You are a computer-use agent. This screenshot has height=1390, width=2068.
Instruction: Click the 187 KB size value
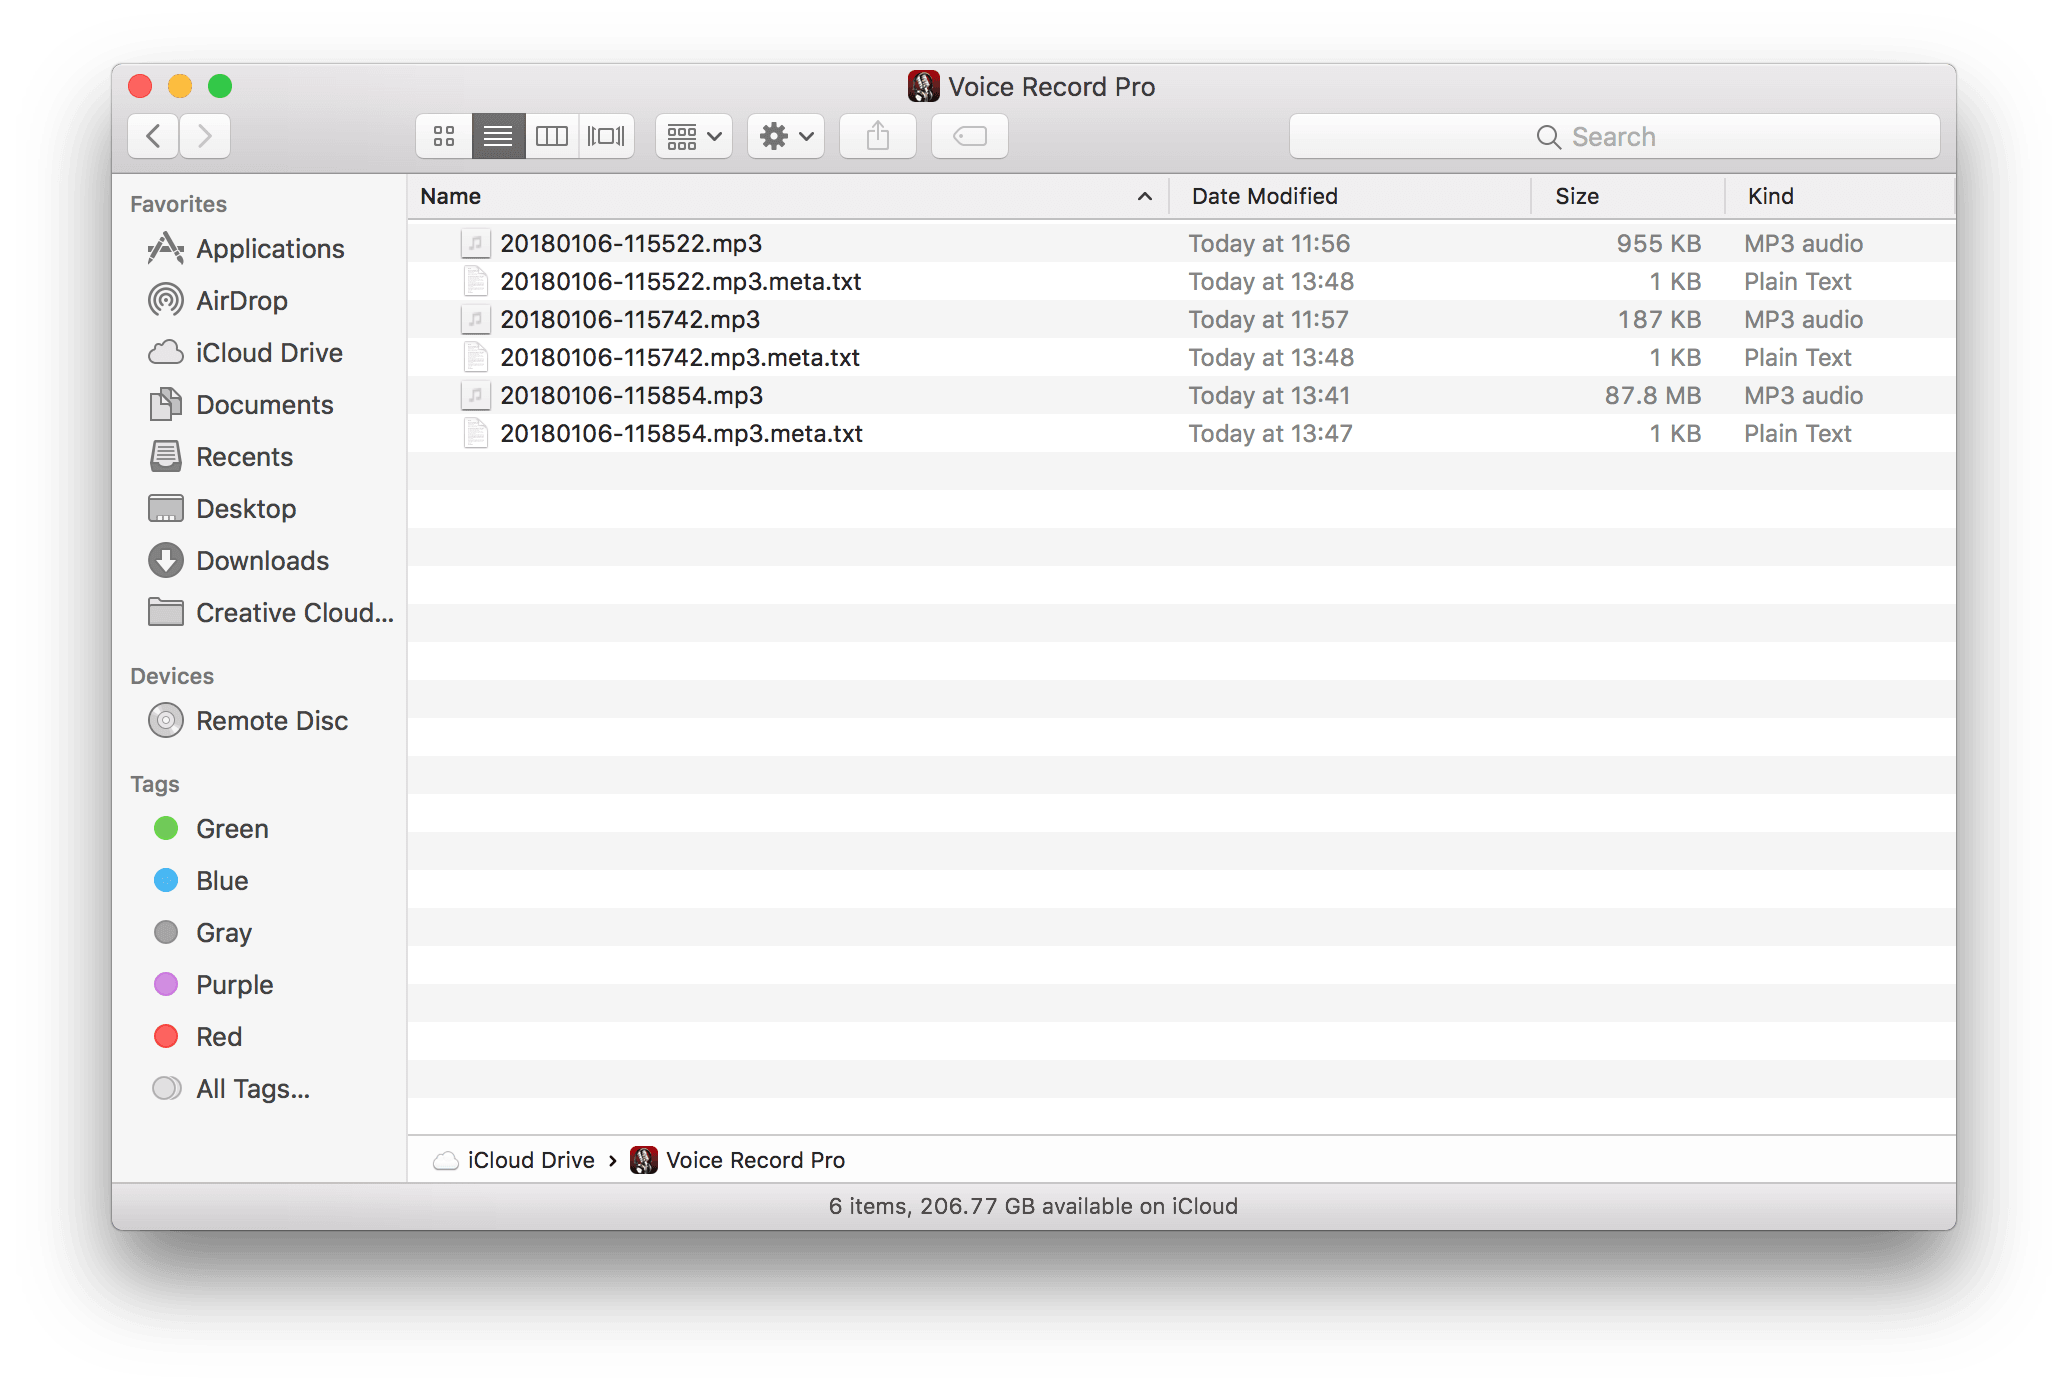1659,319
